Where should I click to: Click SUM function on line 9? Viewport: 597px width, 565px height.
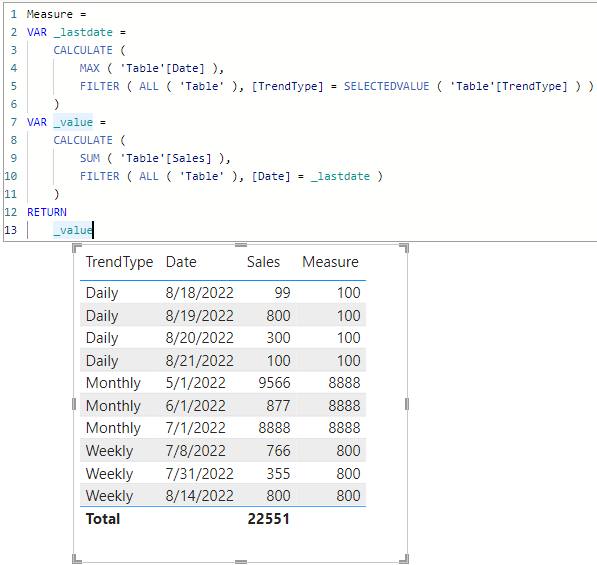tap(89, 158)
